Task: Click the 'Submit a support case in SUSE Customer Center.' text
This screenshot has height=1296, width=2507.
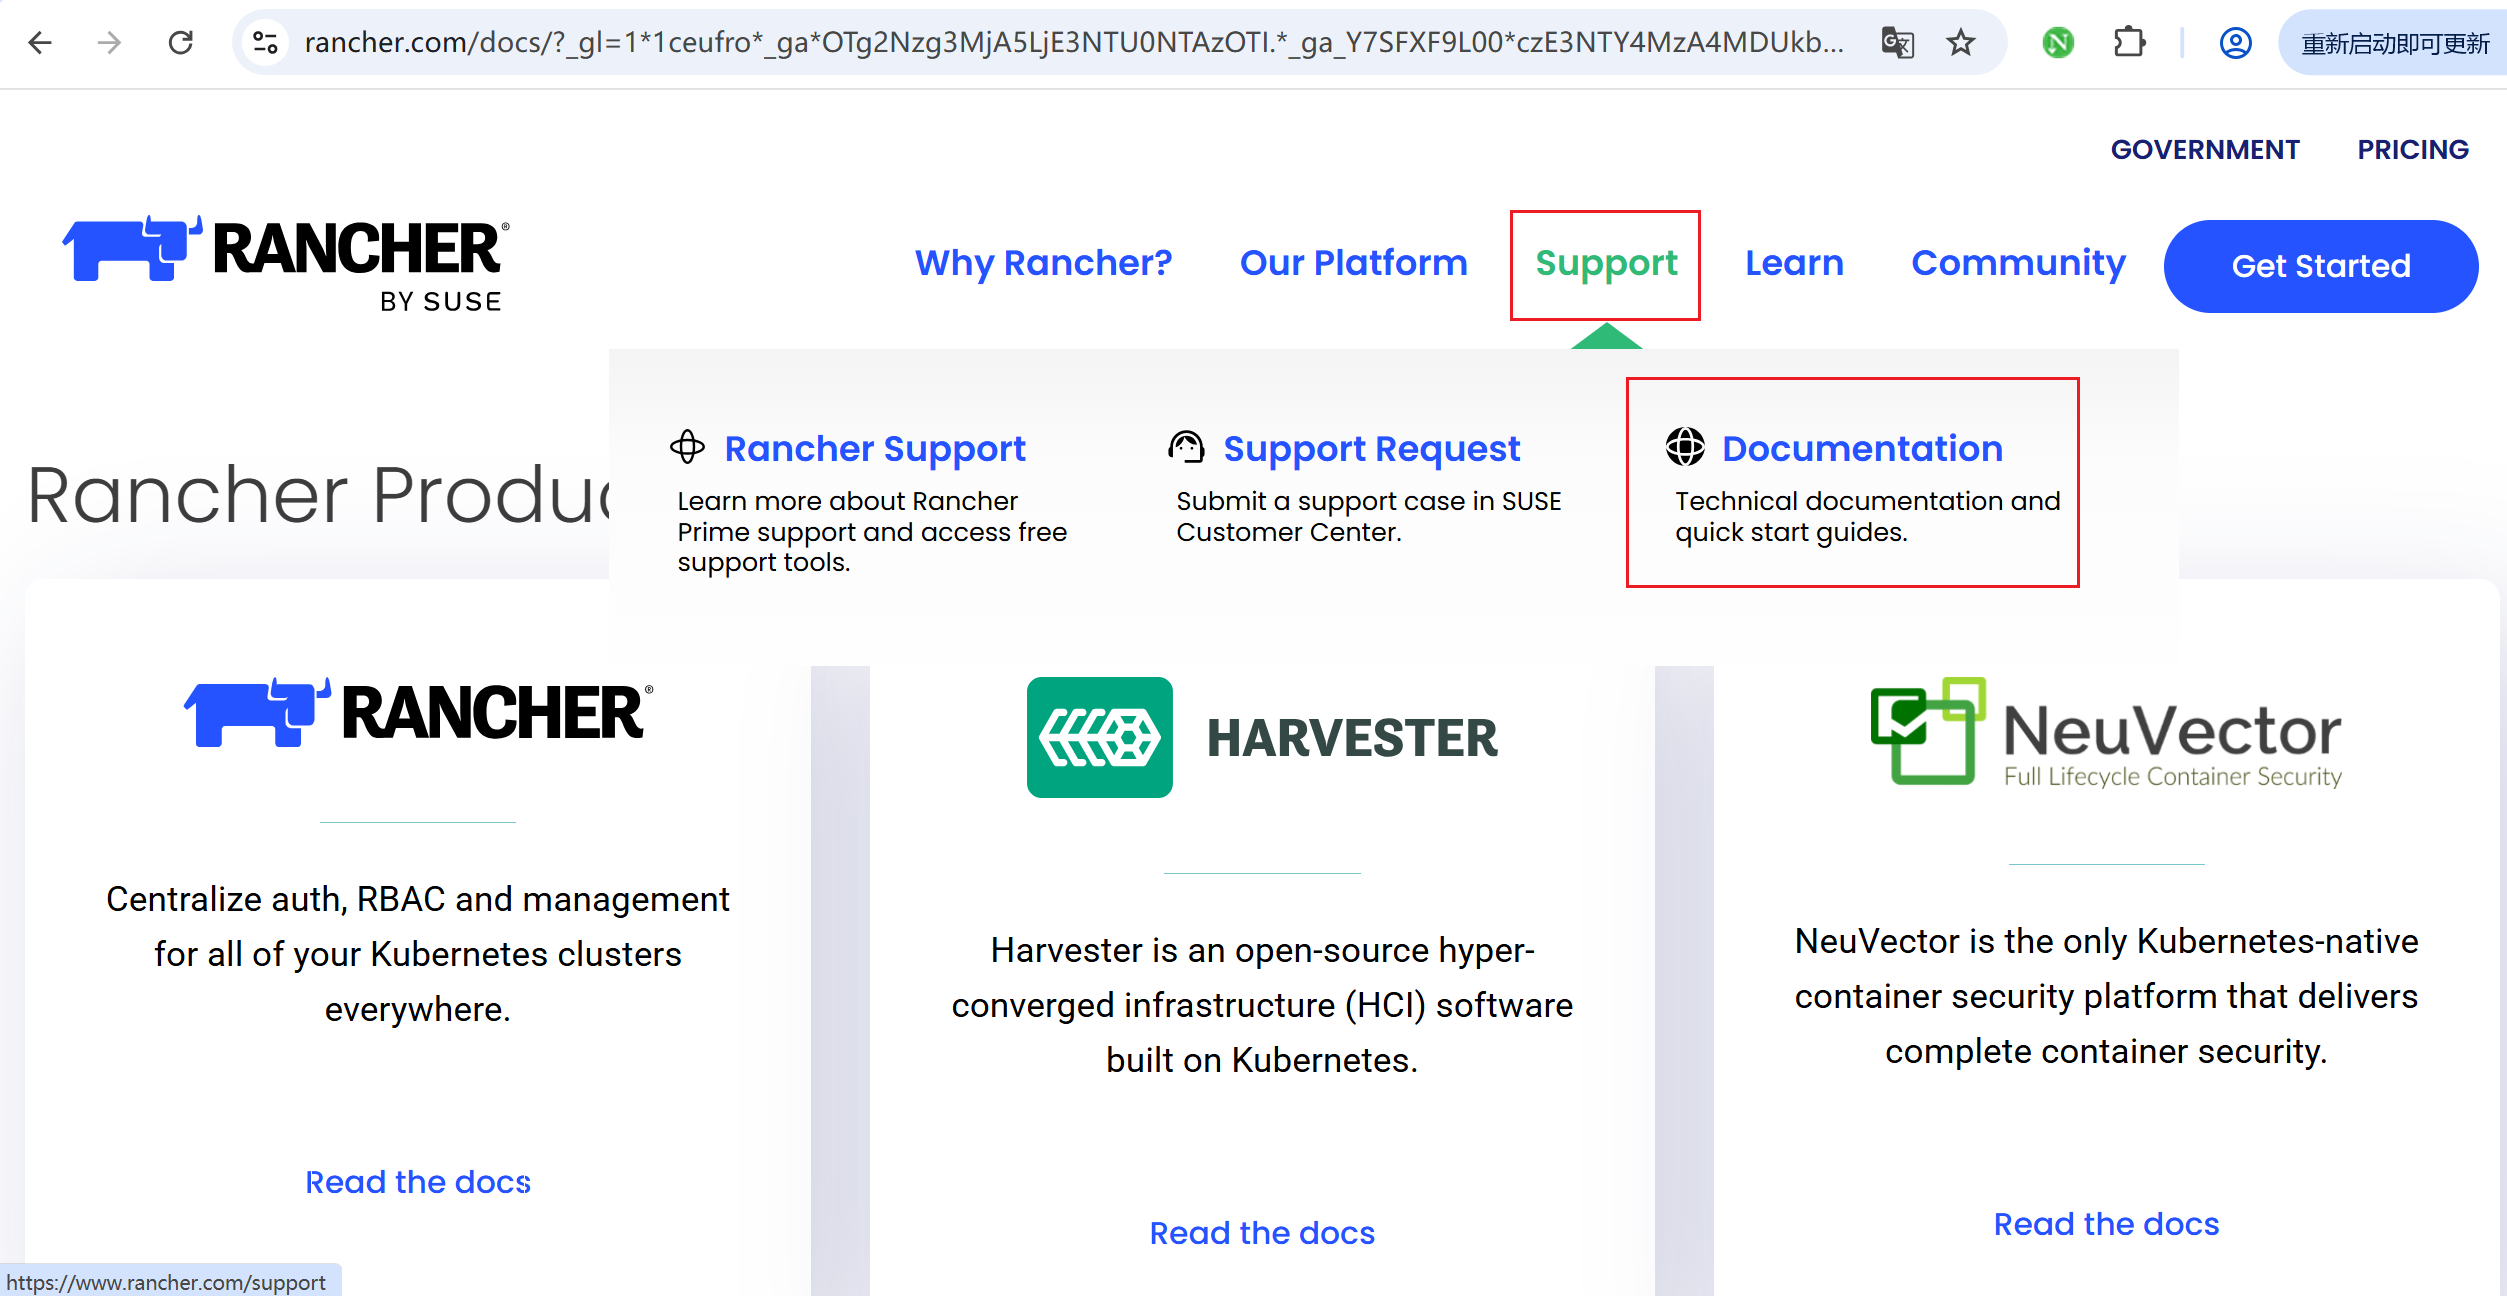Action: coord(1369,516)
